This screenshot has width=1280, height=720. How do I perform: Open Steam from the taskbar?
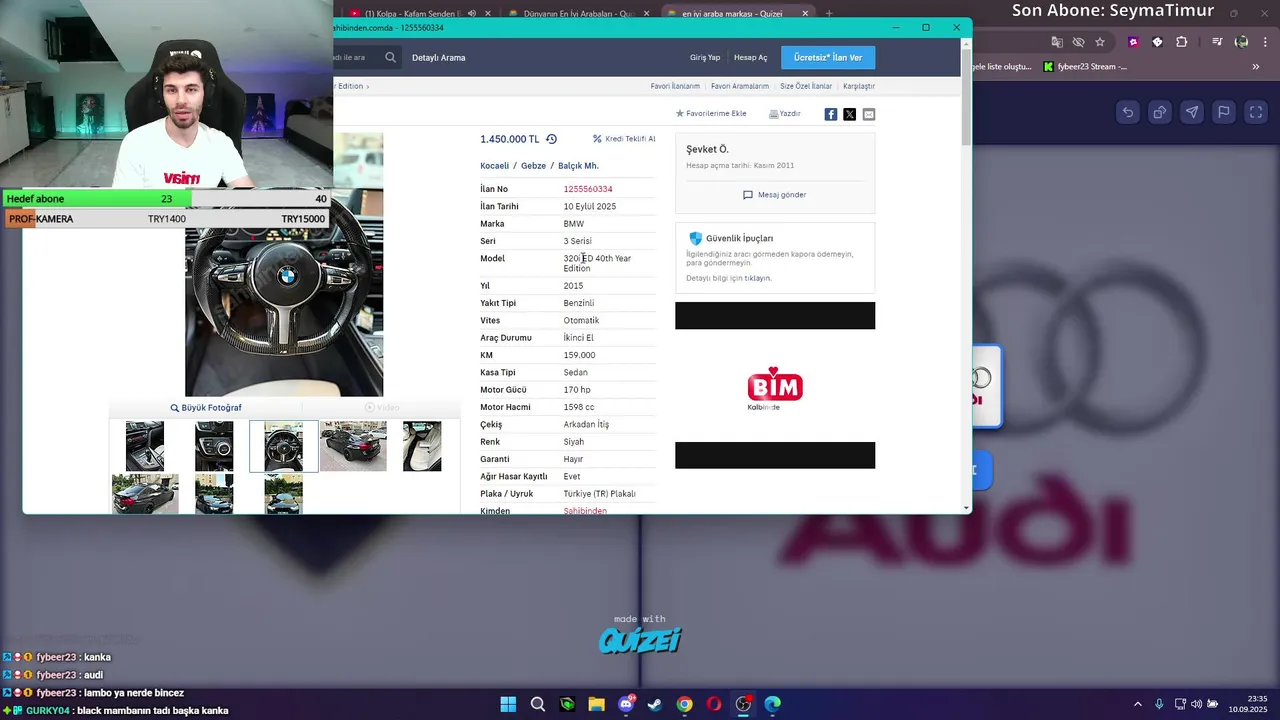655,704
